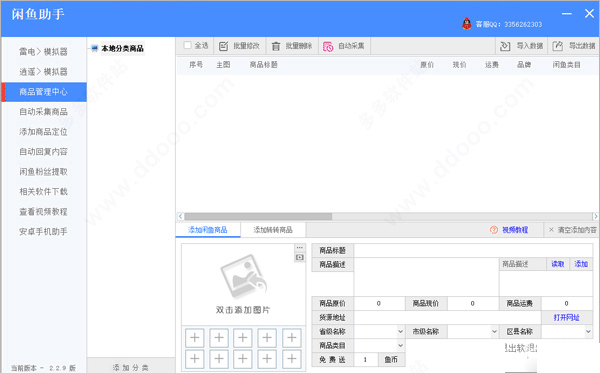This screenshot has width=600, height=373.
Task: Click the scrollbar right arrow
Action: tap(595, 217)
